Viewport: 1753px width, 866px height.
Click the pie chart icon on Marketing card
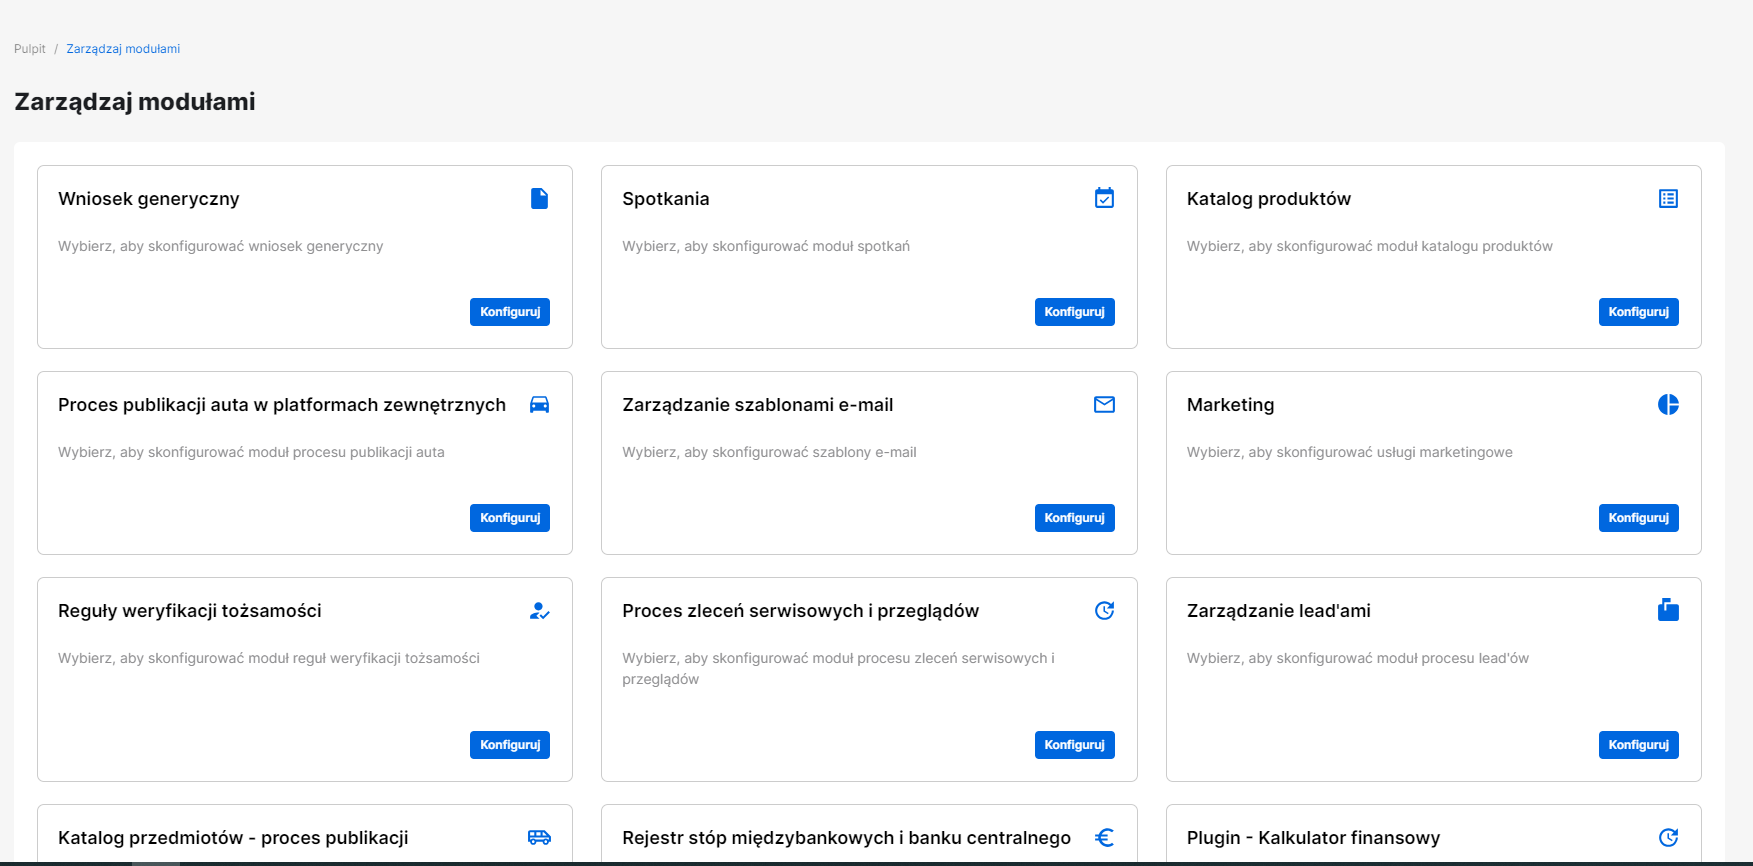[x=1668, y=404]
